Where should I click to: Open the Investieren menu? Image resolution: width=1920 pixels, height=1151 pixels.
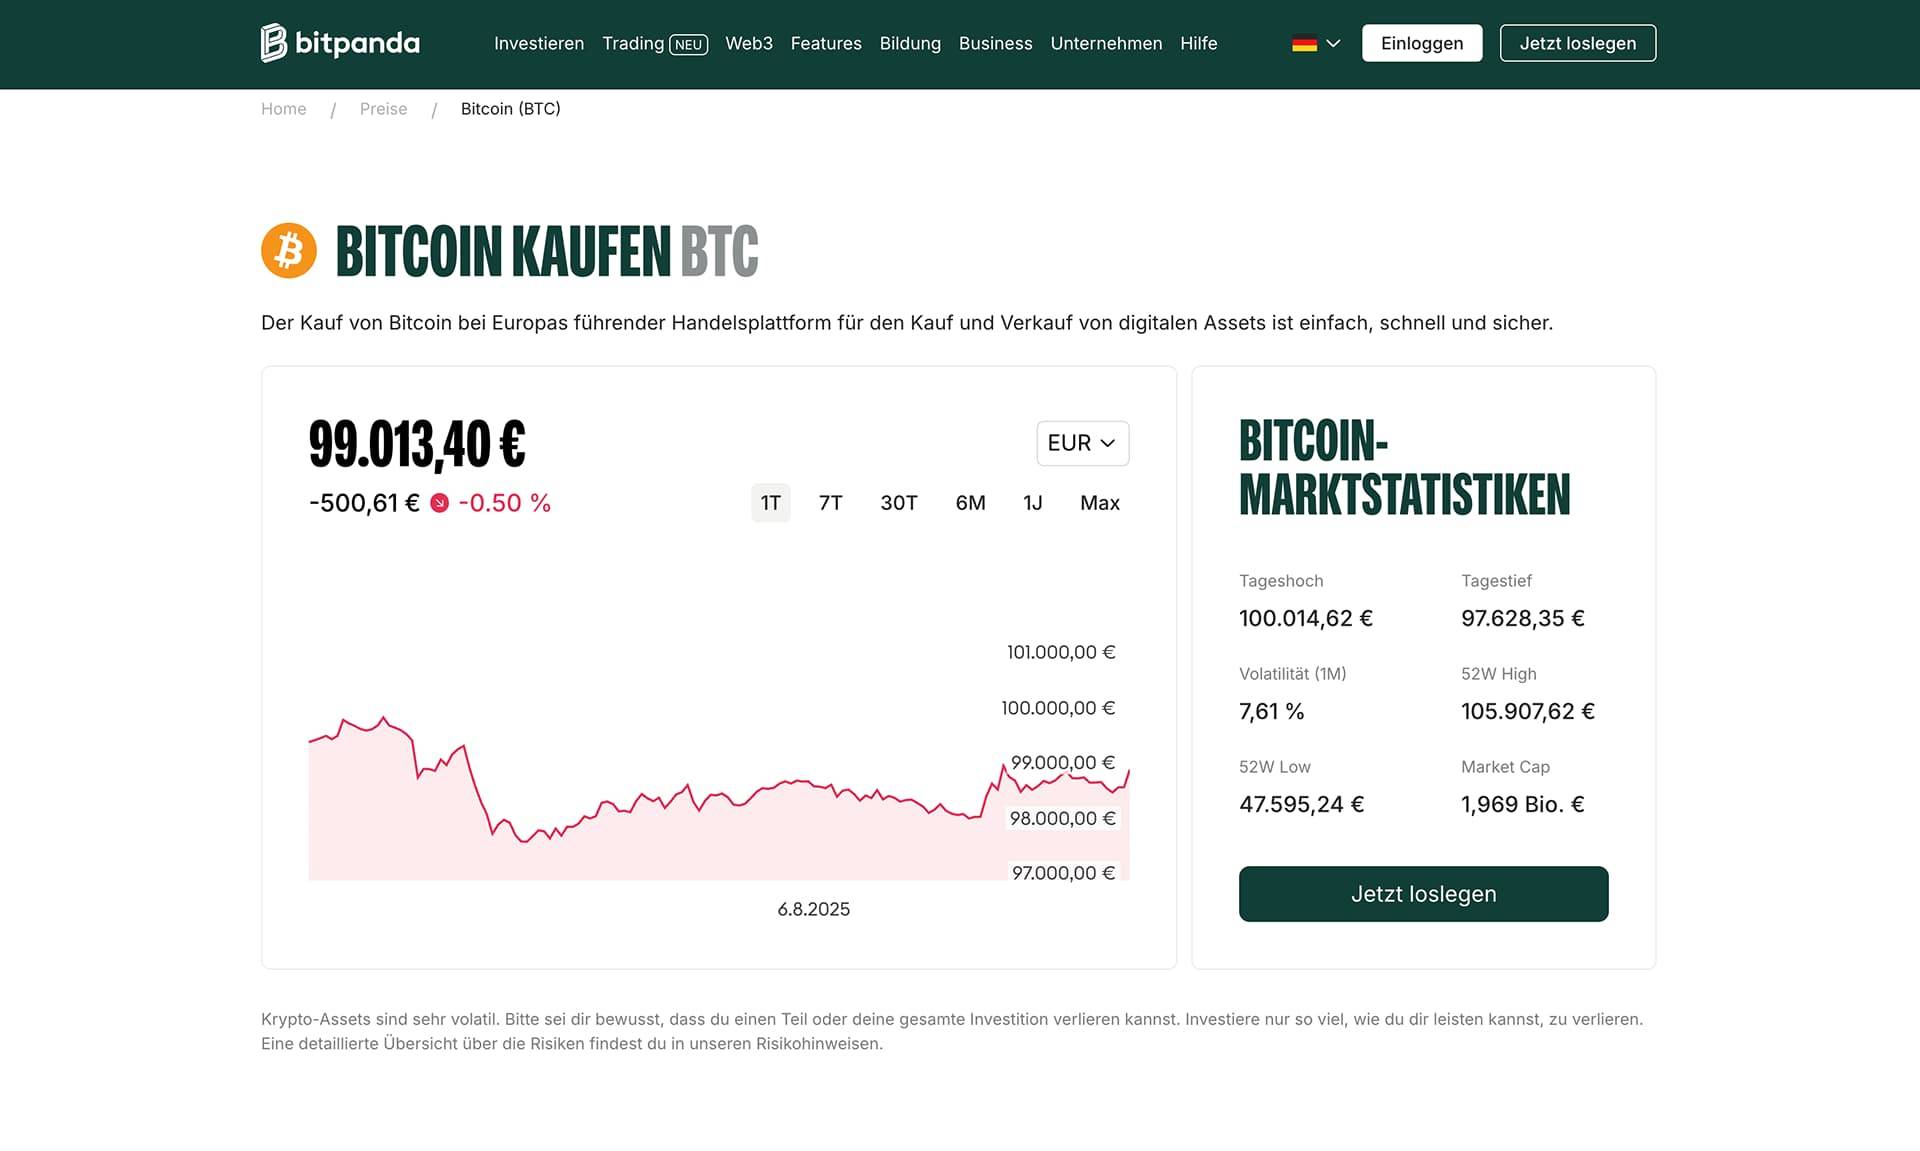pos(539,44)
